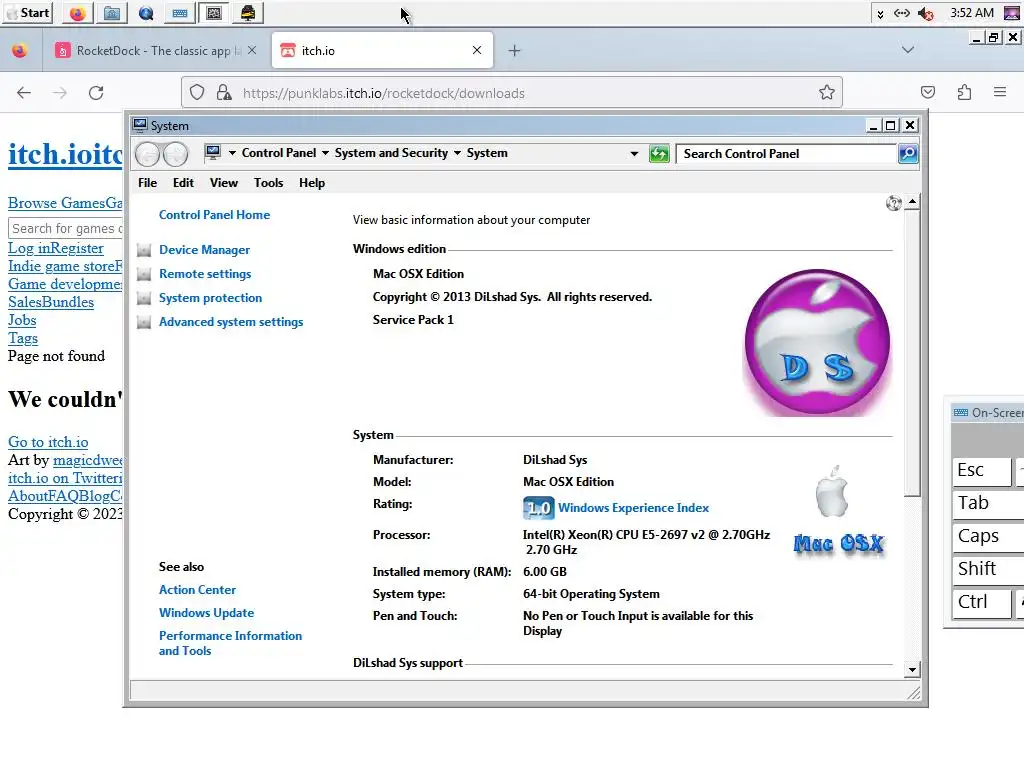Open the Firefox hamburger menu

pyautogui.click(x=1000, y=93)
